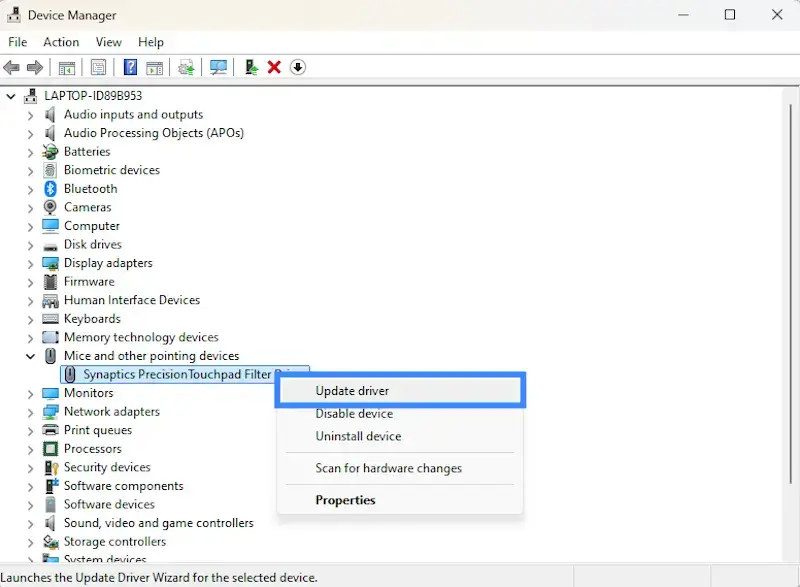The height and width of the screenshot is (587, 800).
Task: Open Help using the blue question mark icon
Action: coord(130,67)
